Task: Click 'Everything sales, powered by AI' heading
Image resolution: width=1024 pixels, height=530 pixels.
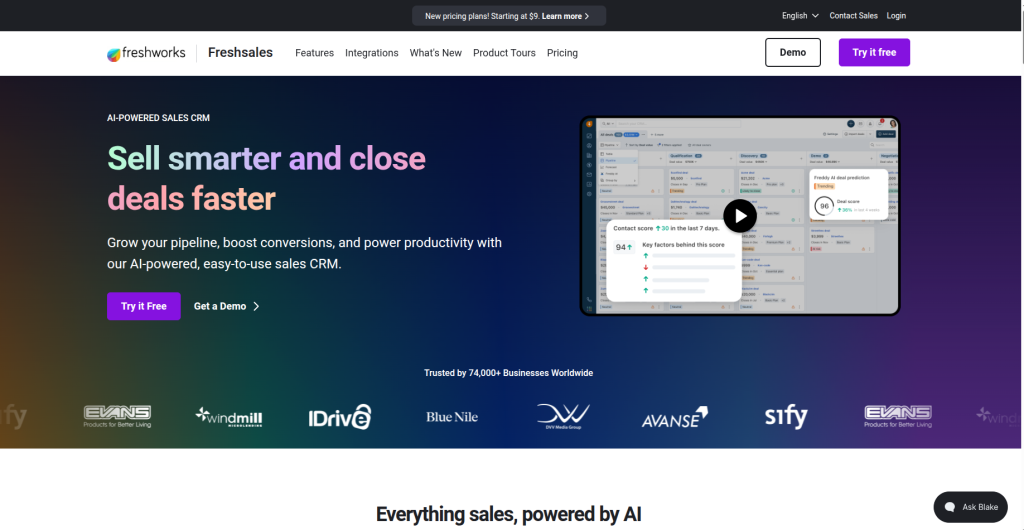Action: pos(509,514)
